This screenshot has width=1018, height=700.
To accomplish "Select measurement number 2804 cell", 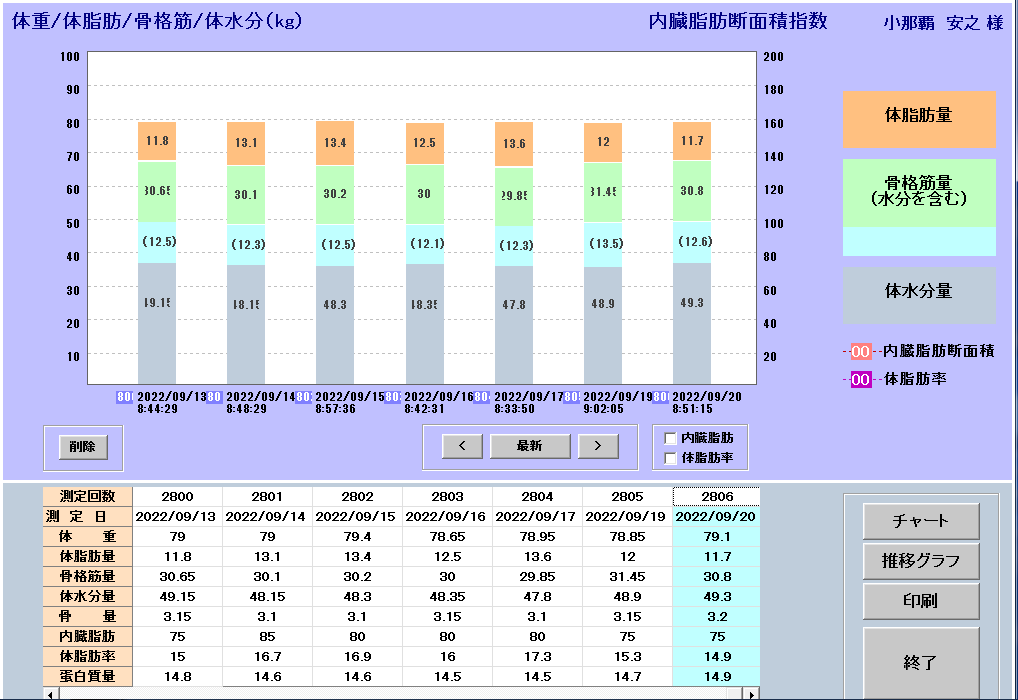I will point(538,497).
